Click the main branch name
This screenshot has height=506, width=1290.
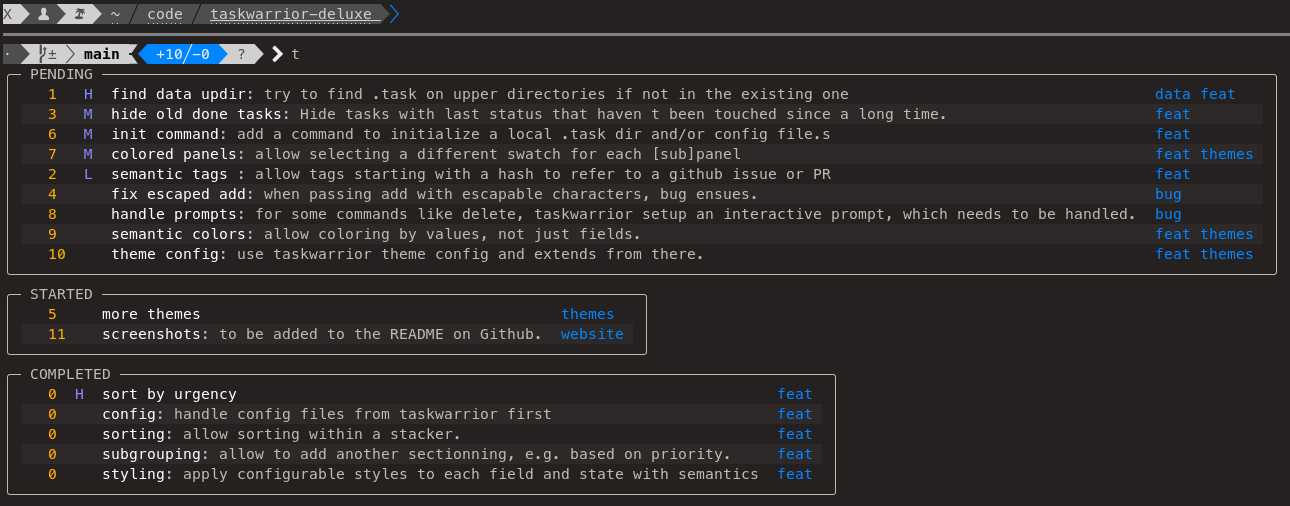[102, 54]
